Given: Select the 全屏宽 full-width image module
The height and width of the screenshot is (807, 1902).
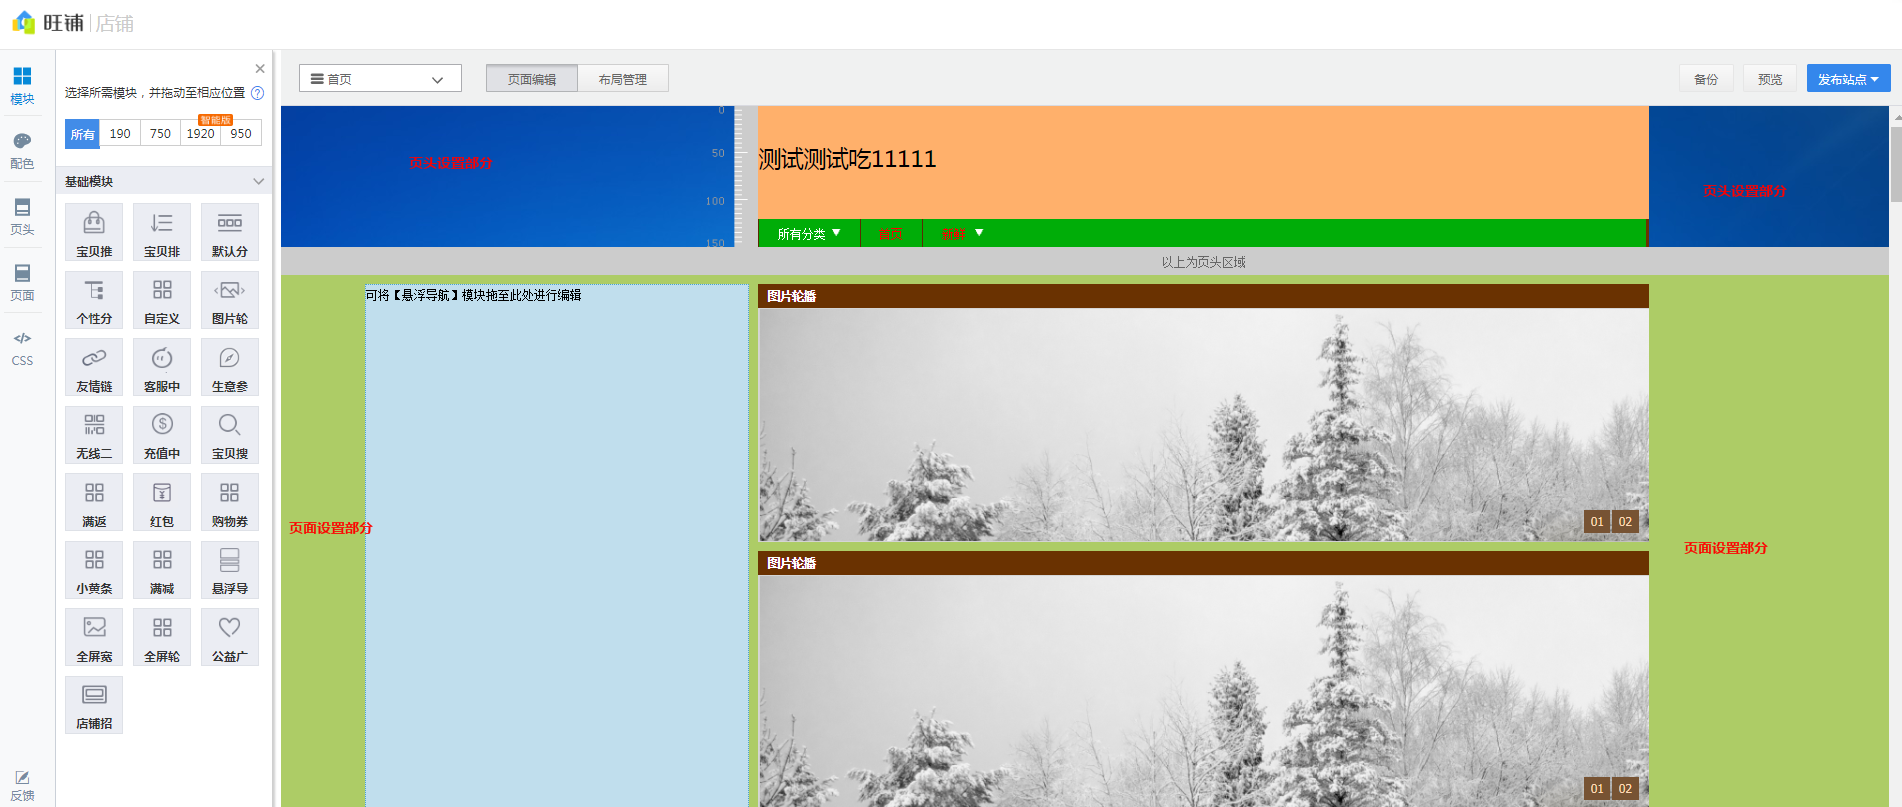Looking at the screenshot, I should click(94, 637).
